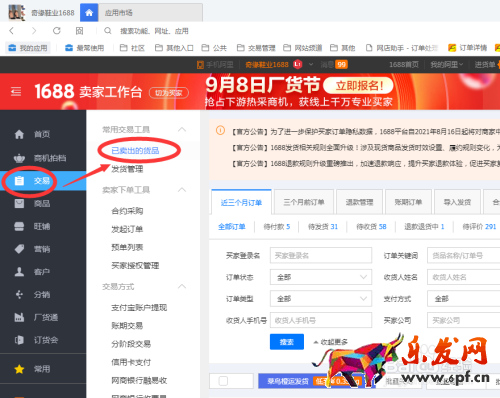The image size is (500, 398).
Task: Open the 订单类型 dropdown
Action: tap(321, 299)
